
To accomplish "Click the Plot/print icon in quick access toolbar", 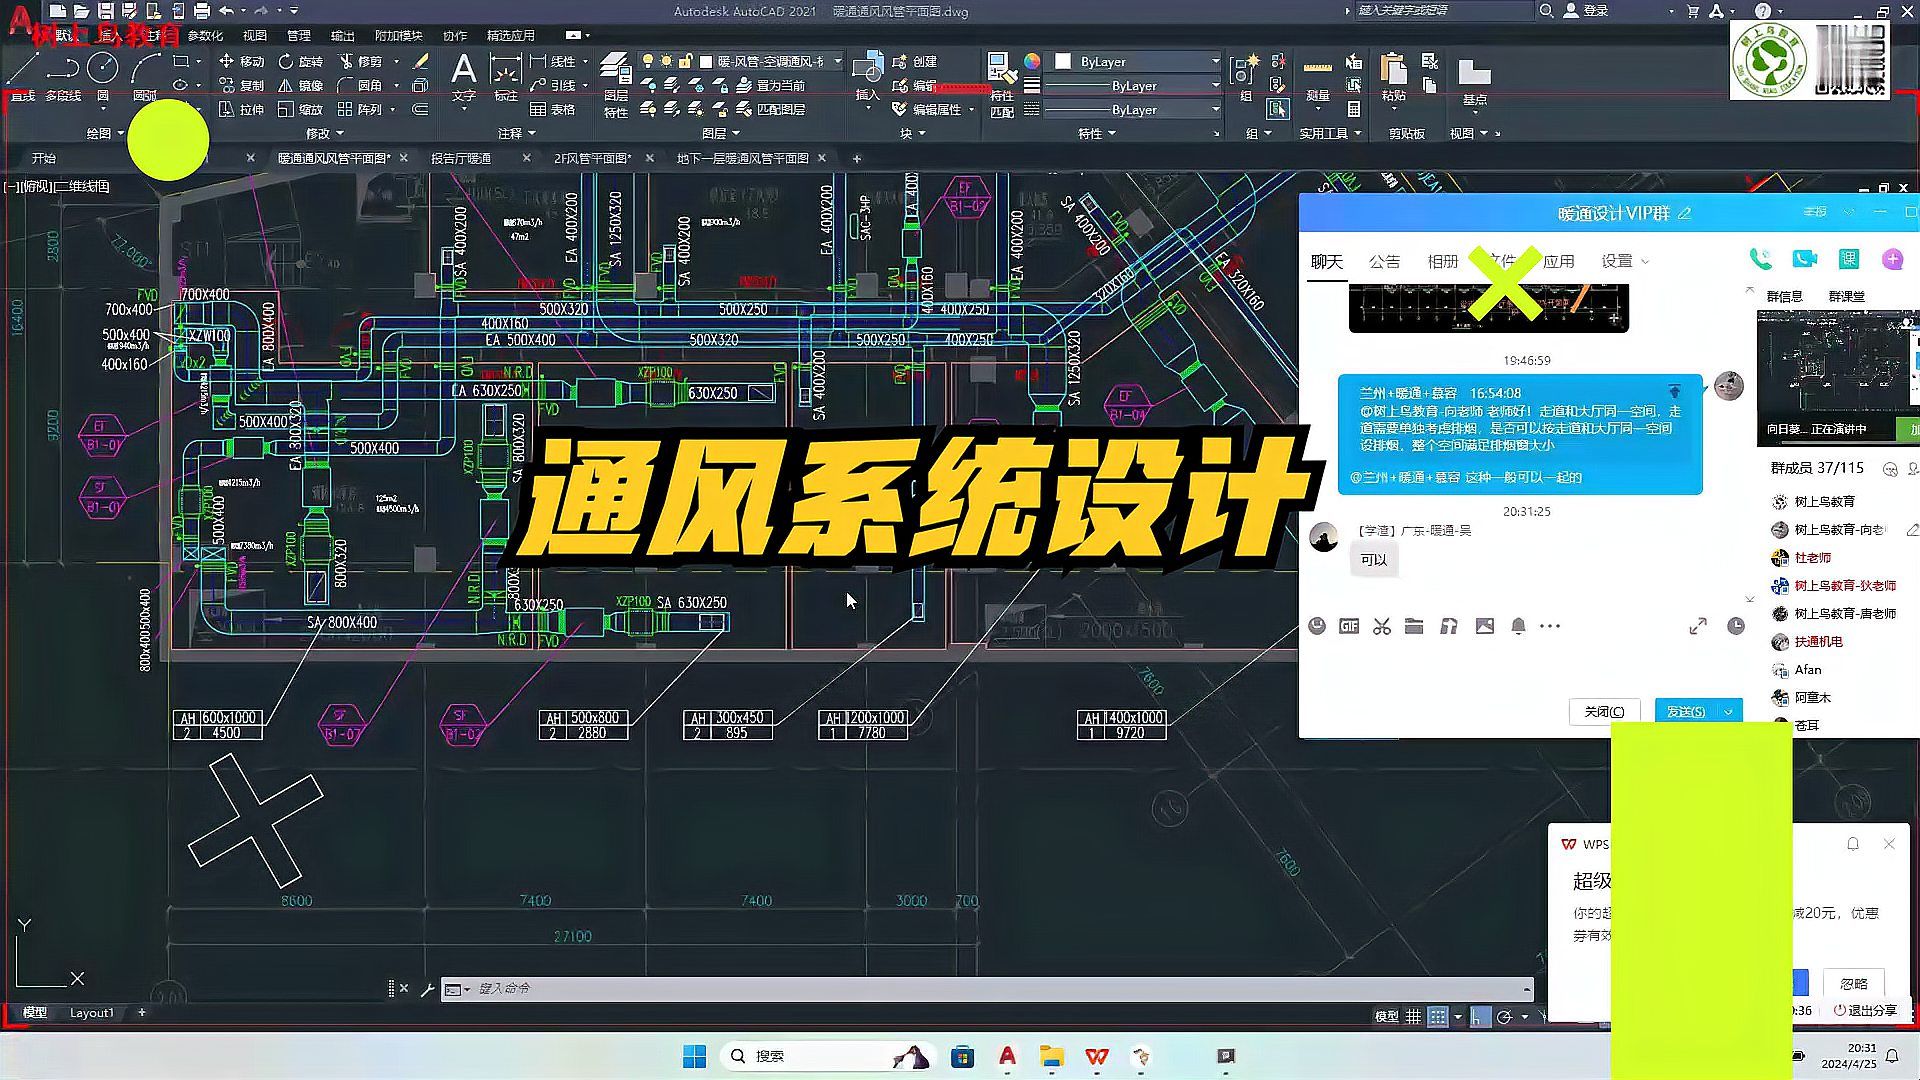I will (x=202, y=11).
